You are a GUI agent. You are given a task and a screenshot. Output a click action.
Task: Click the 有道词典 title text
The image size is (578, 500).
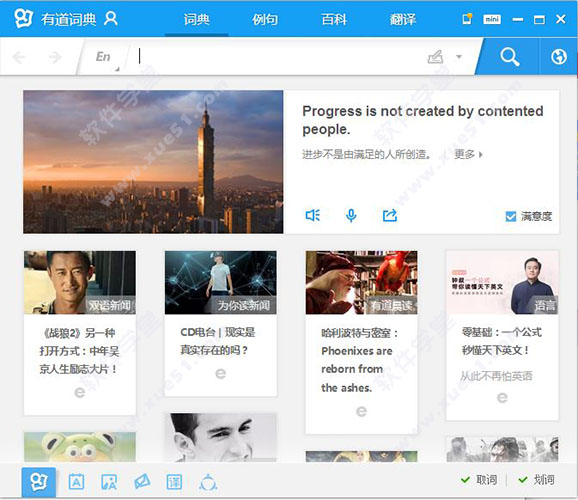click(x=69, y=19)
